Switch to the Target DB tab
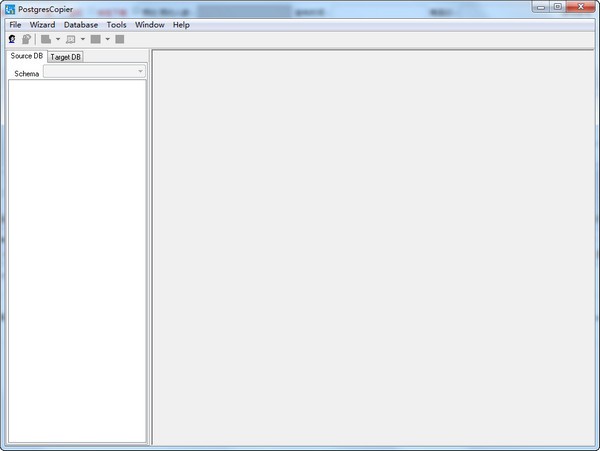Image resolution: width=600 pixels, height=451 pixels. point(66,57)
